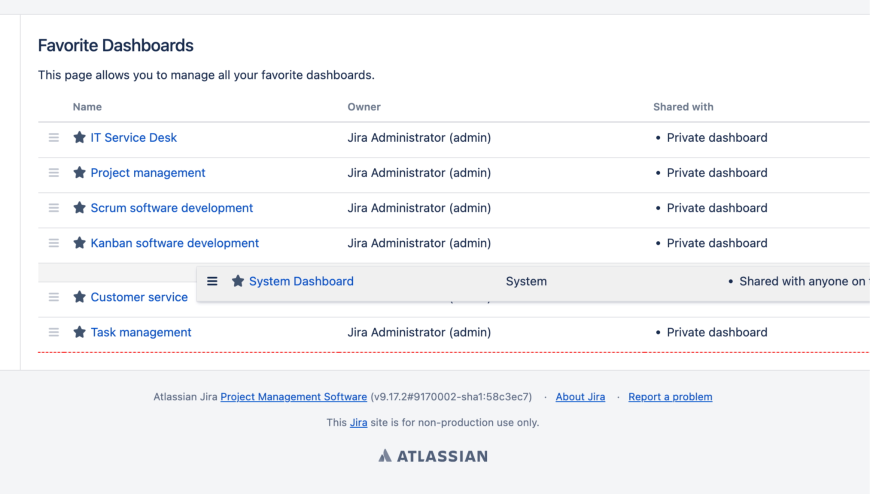870x494 pixels.
Task: Open the System Dashboard link
Action: 301,282
